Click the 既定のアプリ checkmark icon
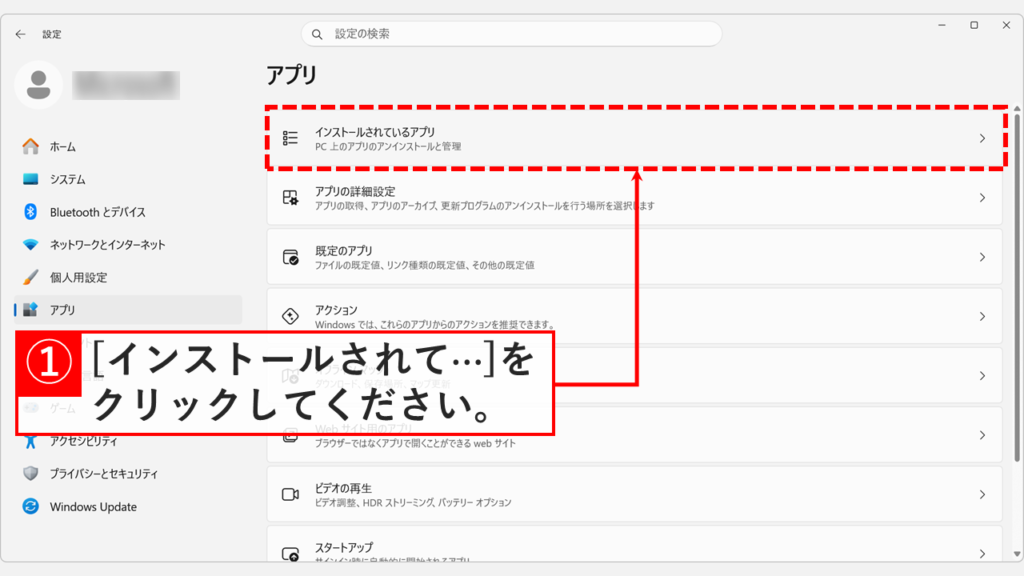The image size is (1024, 576). [291, 257]
